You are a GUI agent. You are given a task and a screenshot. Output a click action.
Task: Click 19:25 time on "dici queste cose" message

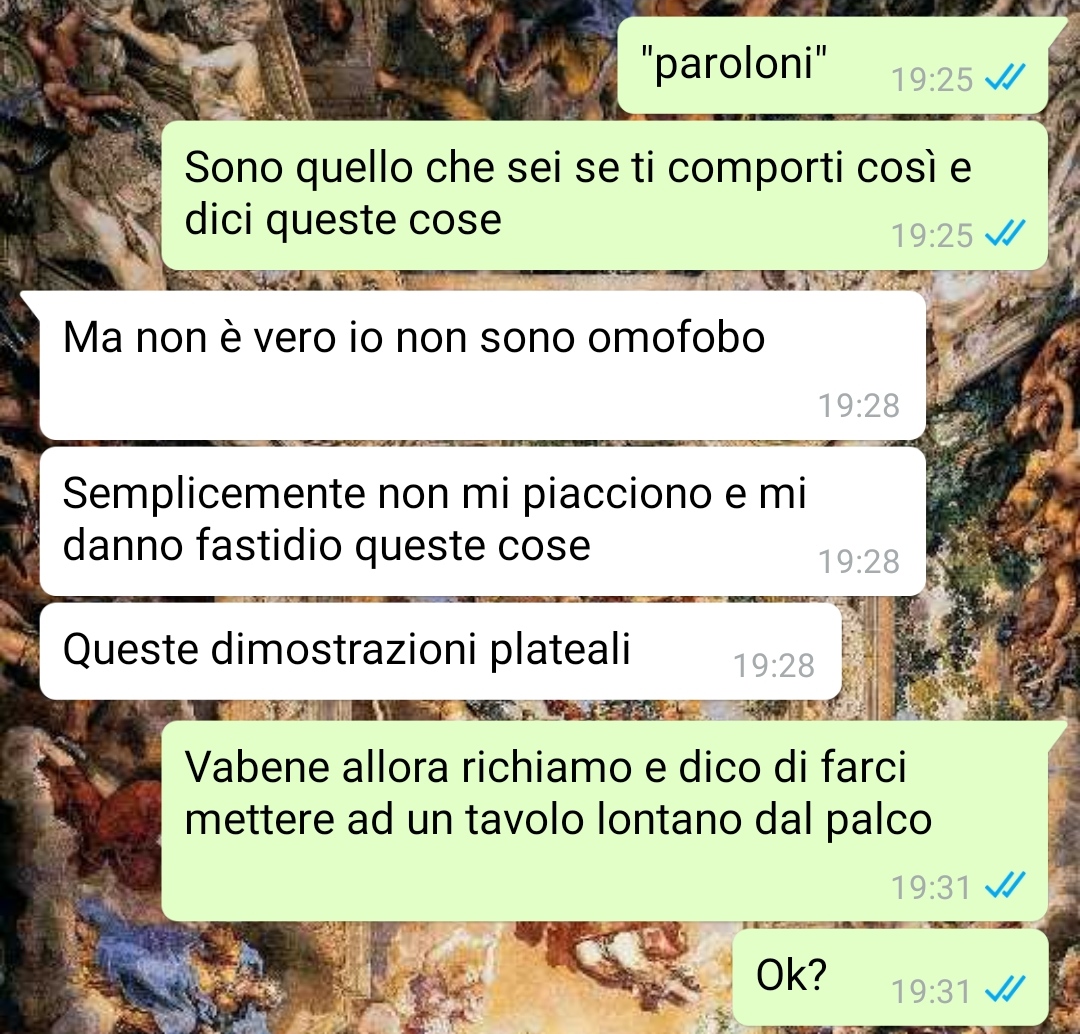point(932,236)
